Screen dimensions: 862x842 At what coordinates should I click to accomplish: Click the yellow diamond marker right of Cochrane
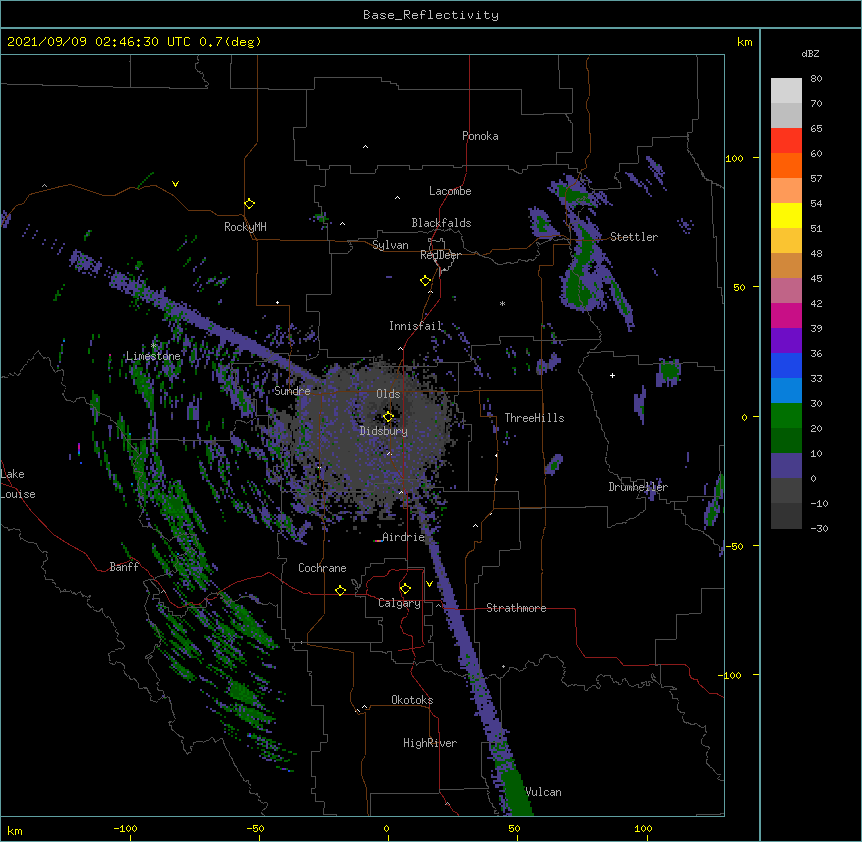(340, 590)
